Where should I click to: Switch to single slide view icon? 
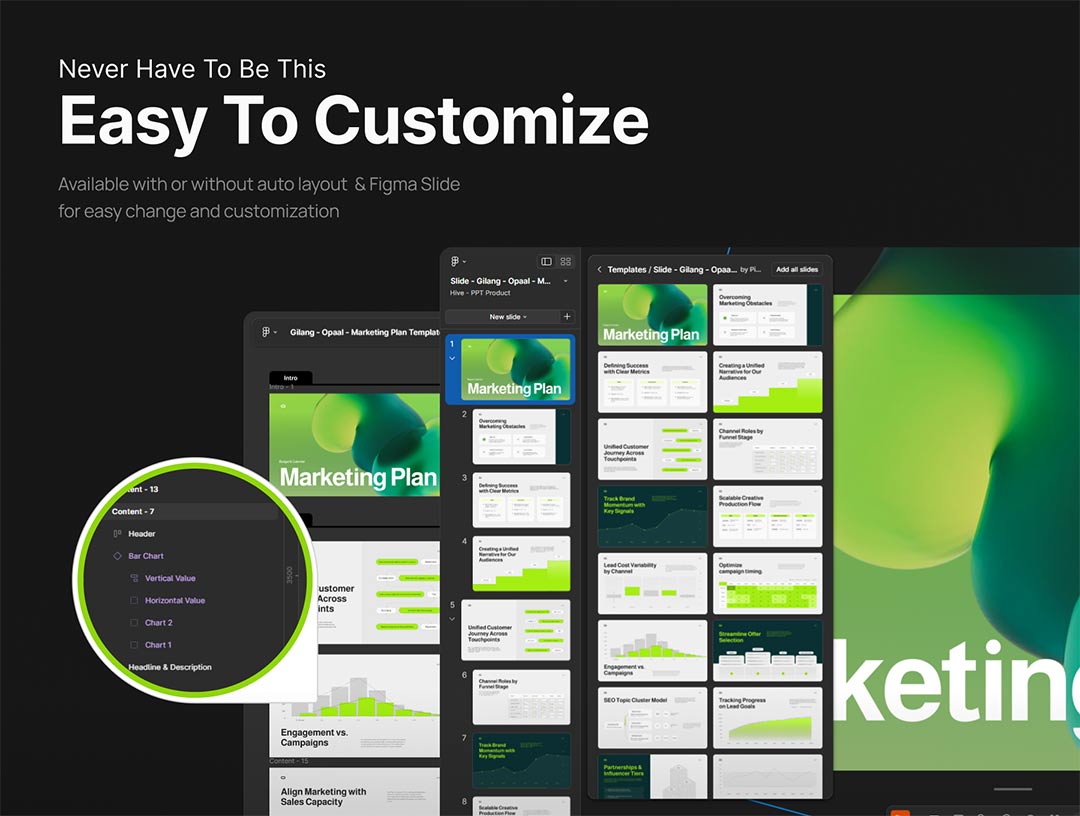pos(546,261)
